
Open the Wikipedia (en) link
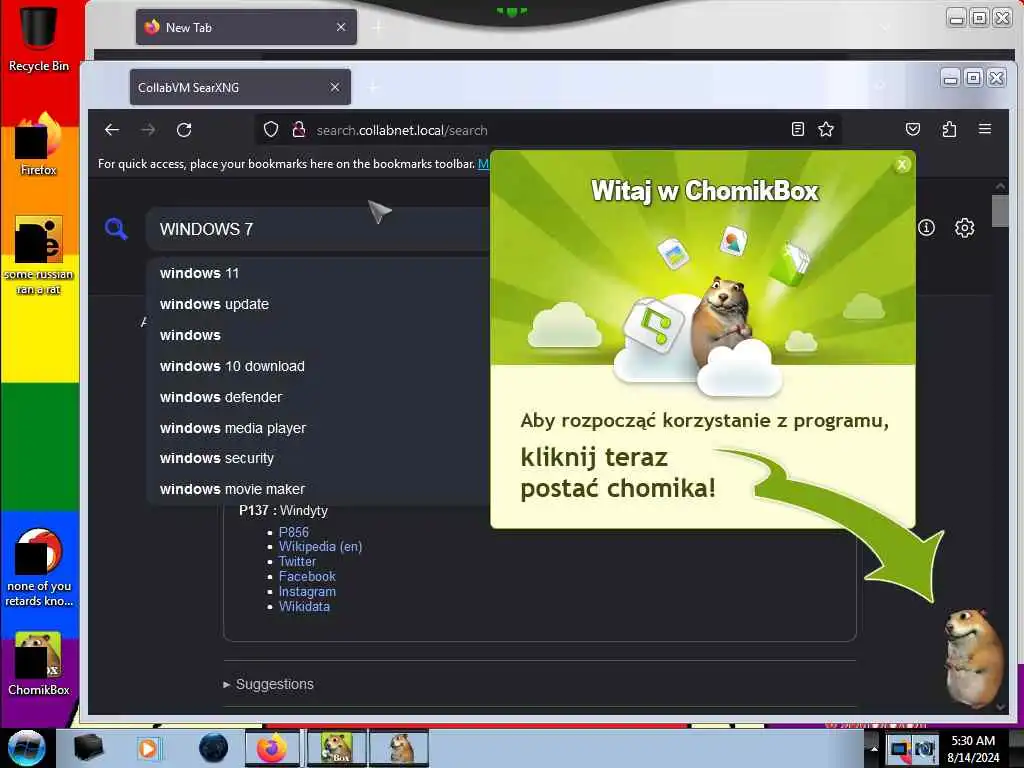pos(320,547)
